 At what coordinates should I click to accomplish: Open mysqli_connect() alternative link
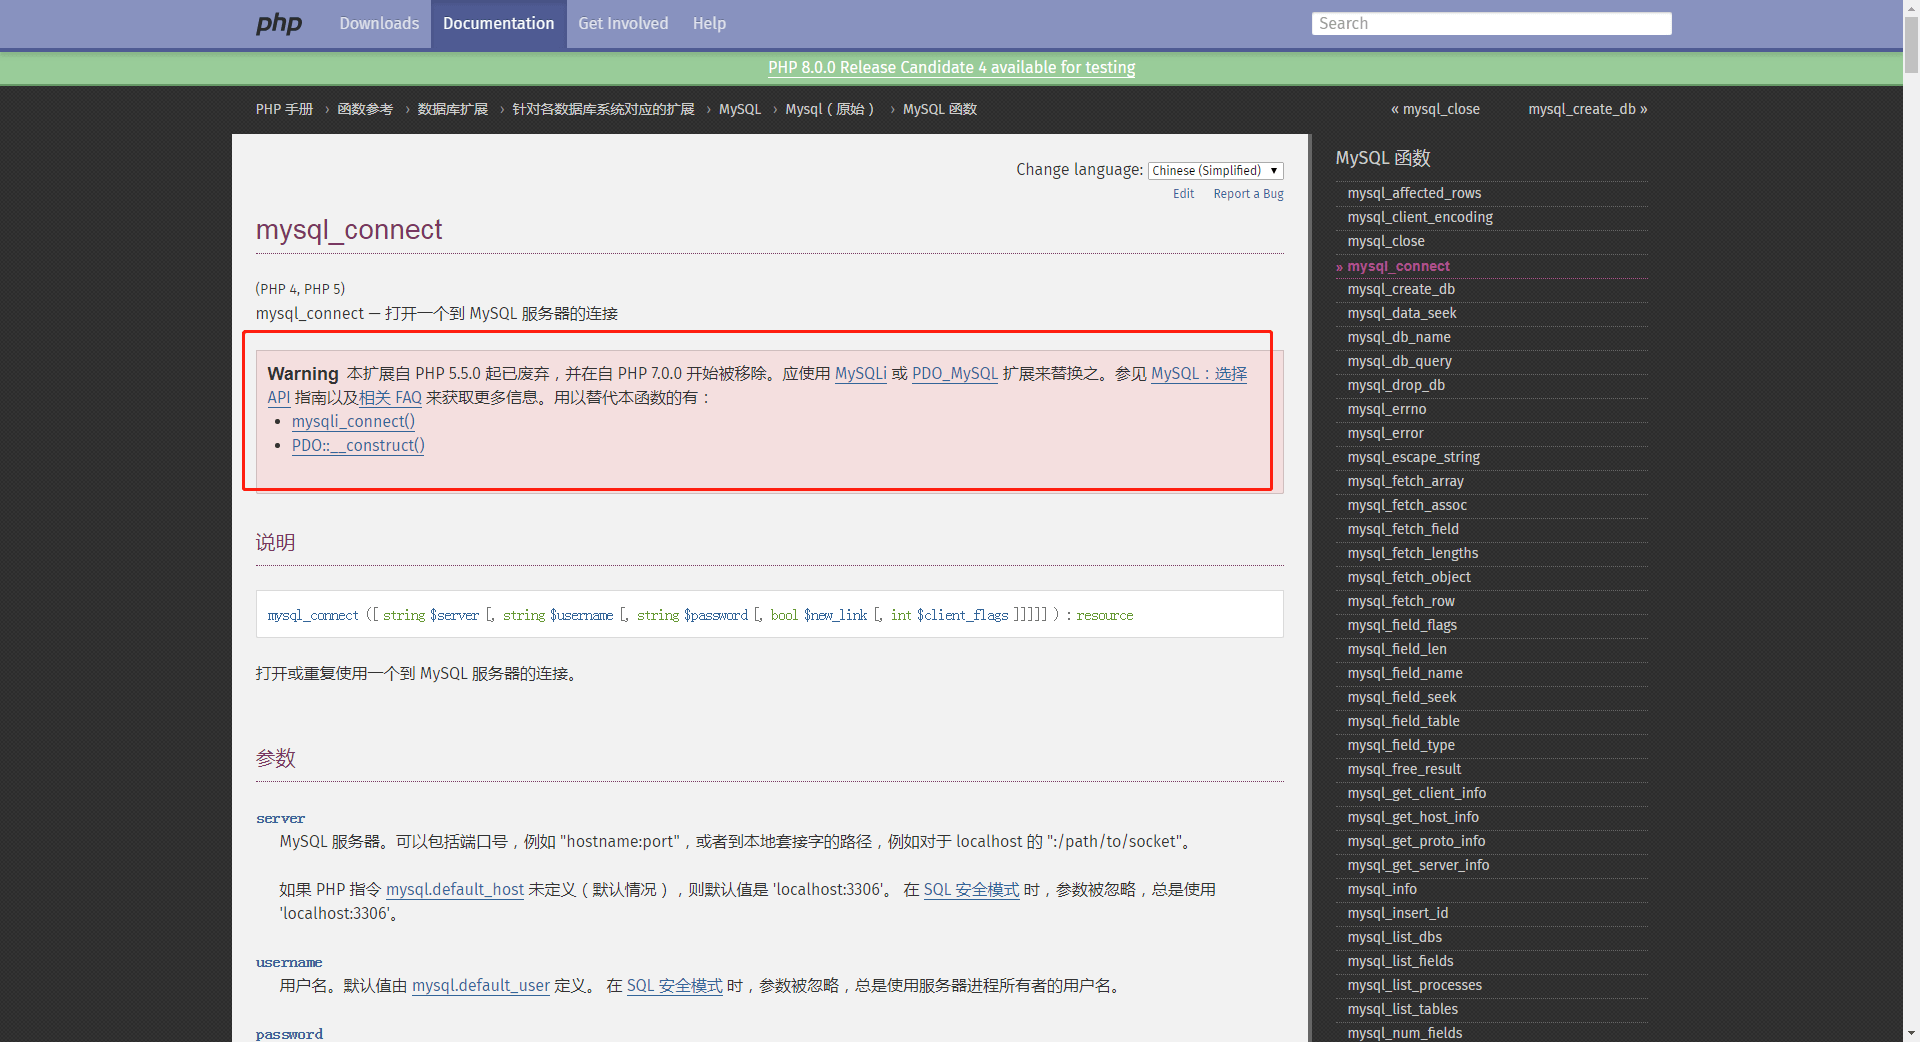click(x=353, y=421)
